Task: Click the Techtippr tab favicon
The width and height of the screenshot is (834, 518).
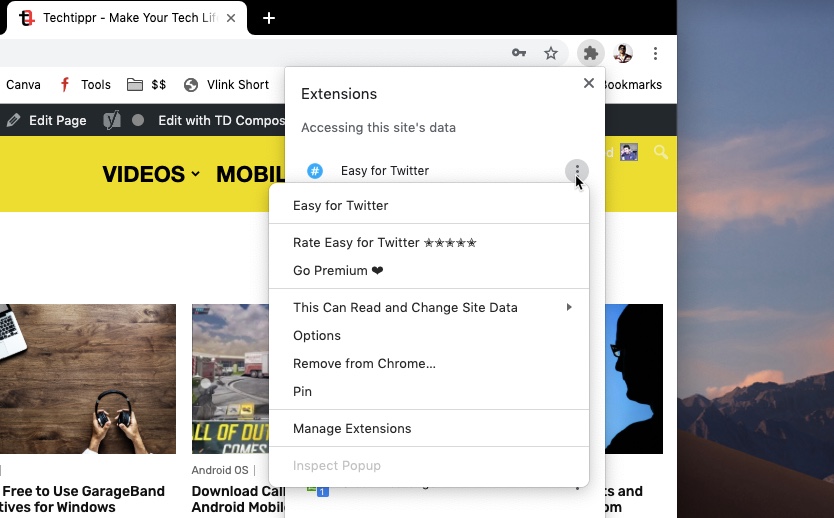Action: coord(27,18)
